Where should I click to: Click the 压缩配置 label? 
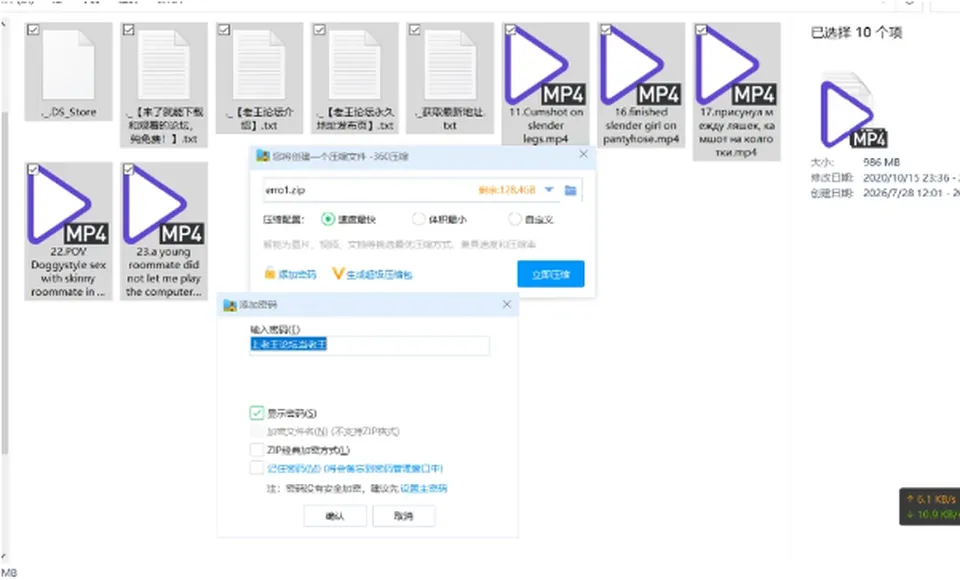[285, 219]
